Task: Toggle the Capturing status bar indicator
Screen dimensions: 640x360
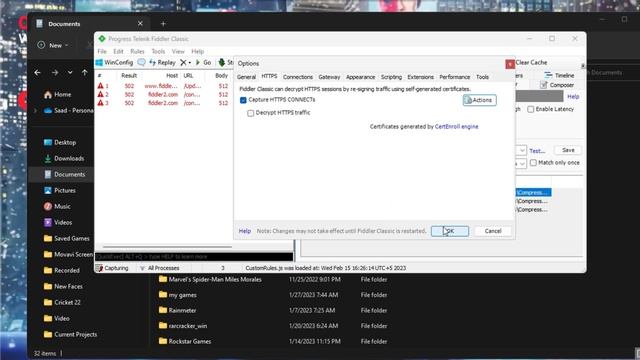Action: click(x=112, y=268)
